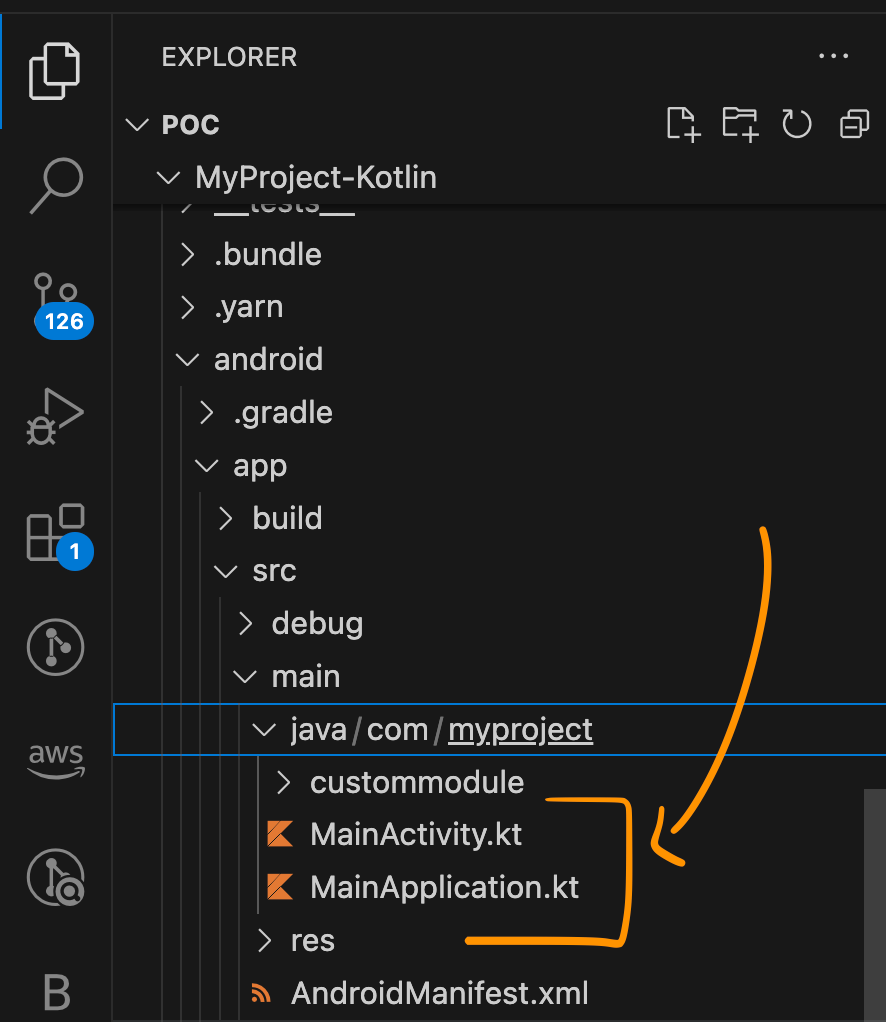Open the Source Control view showing 126 changes
This screenshot has width=886, height=1022.
(55, 295)
